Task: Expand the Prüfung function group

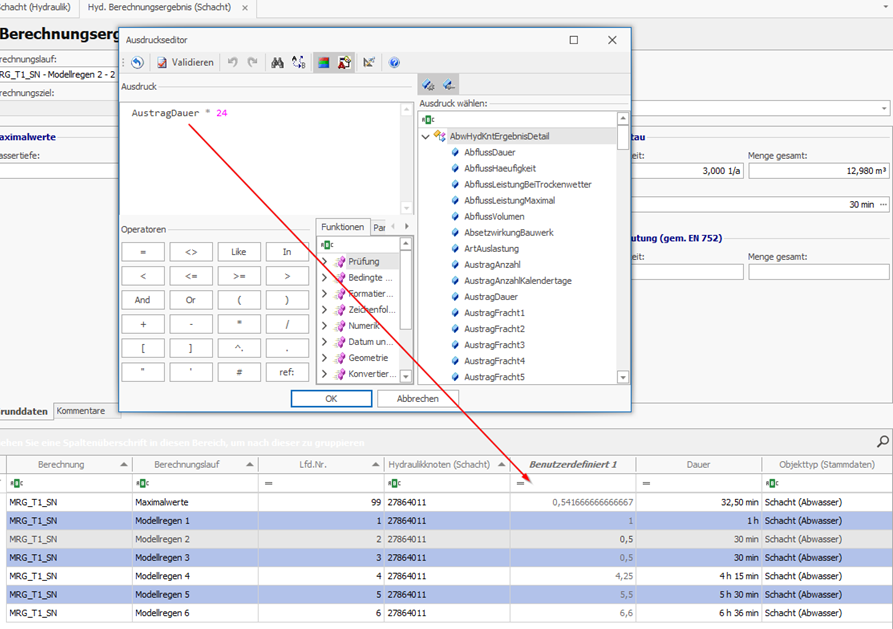Action: point(324,262)
